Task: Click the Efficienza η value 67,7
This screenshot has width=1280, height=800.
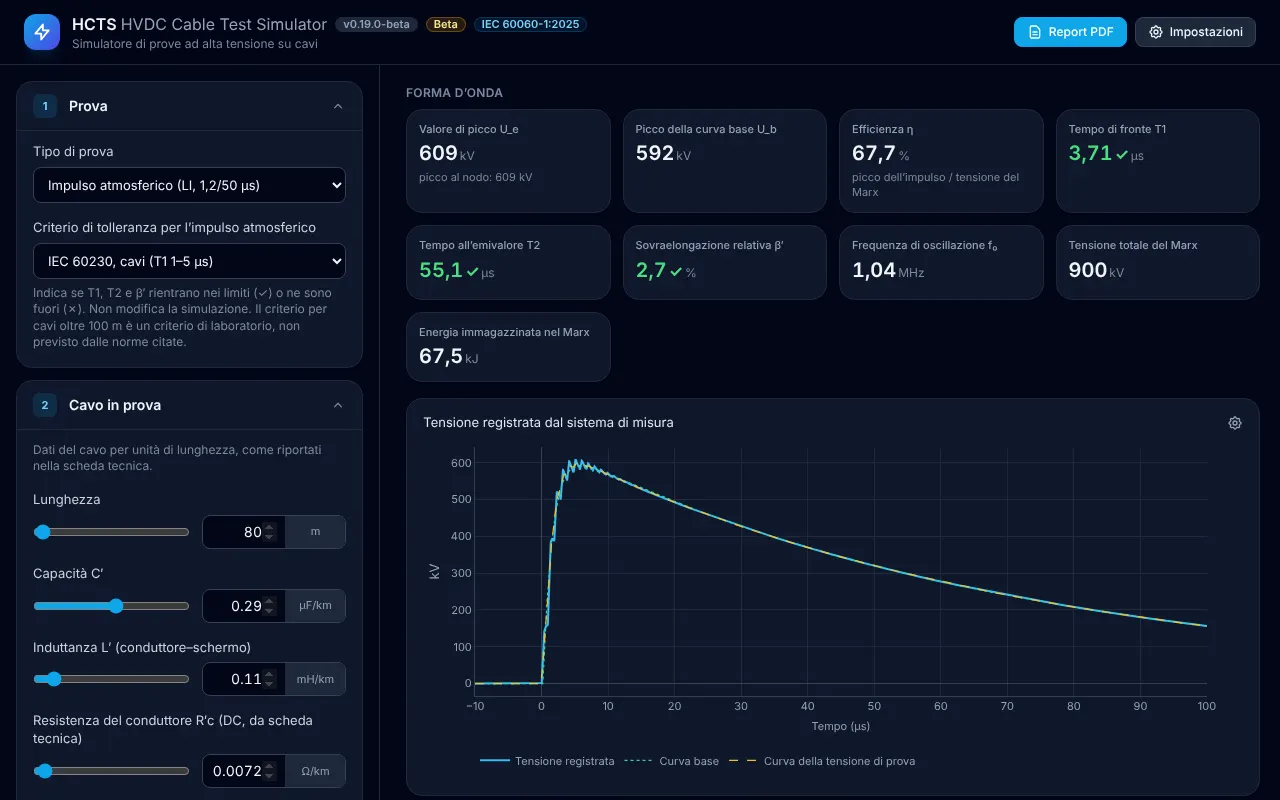Action: point(873,153)
